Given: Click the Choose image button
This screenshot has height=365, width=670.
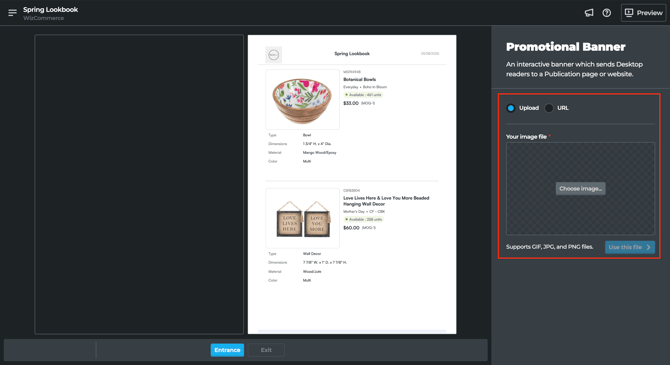Looking at the screenshot, I should (x=580, y=188).
